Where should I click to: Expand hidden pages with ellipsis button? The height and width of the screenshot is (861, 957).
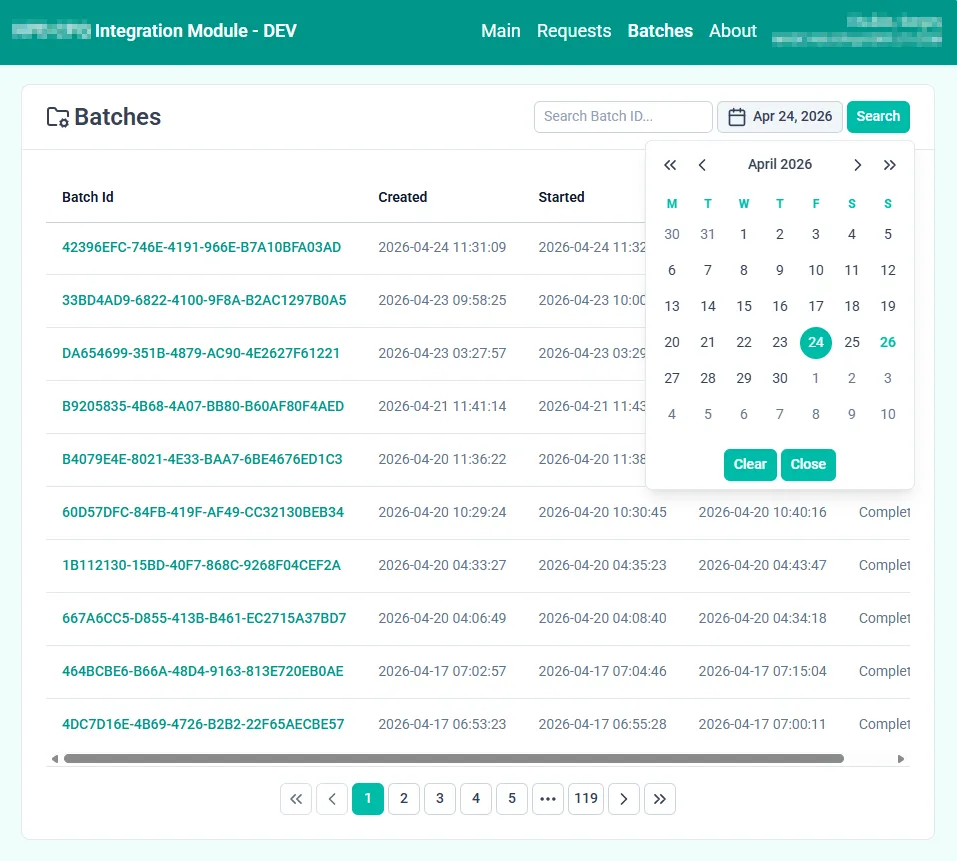coord(548,798)
